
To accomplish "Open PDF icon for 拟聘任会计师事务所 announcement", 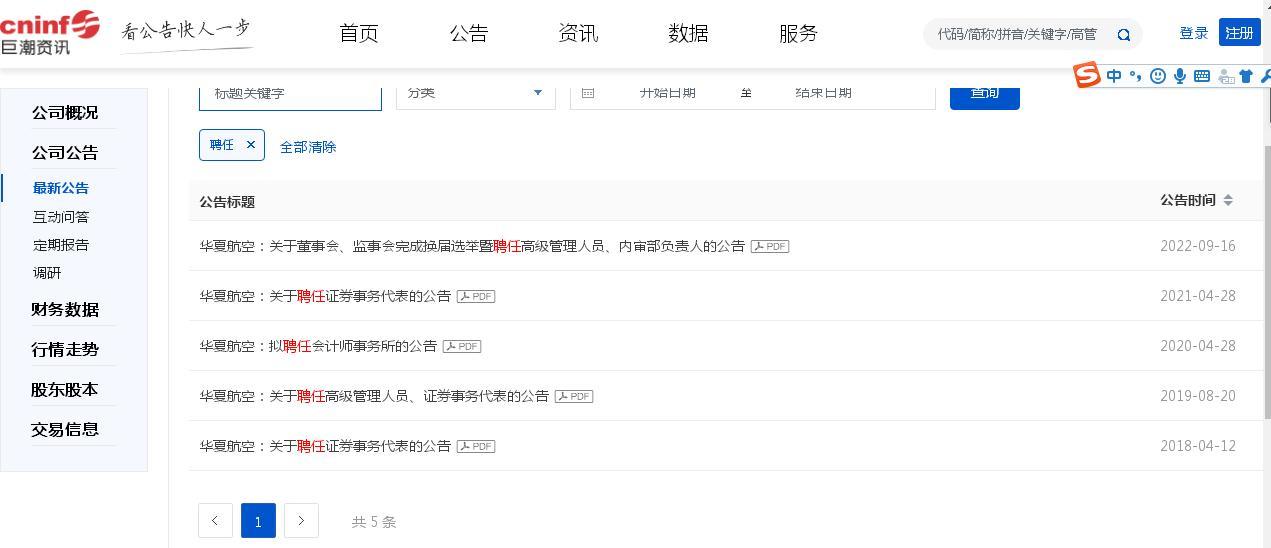I will tap(462, 346).
